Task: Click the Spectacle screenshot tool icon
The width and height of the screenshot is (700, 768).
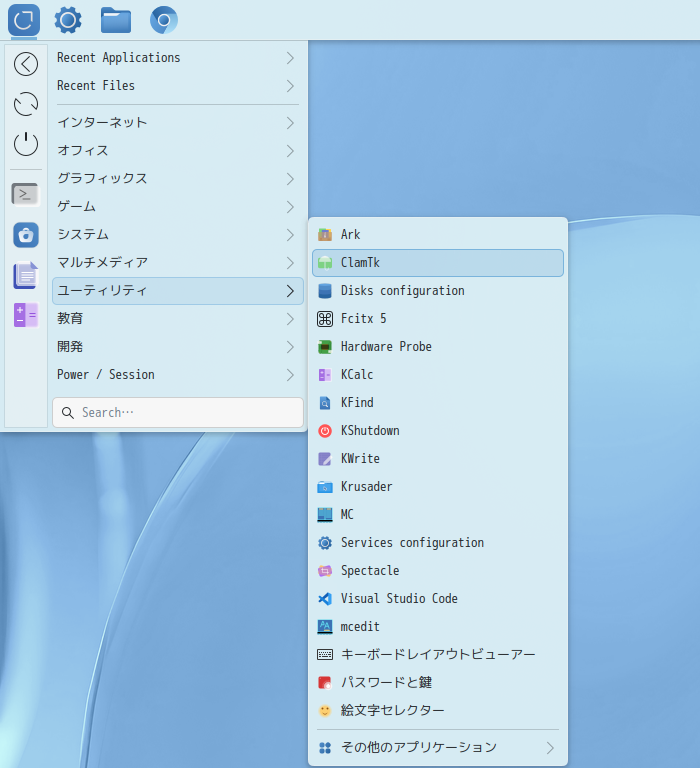Action: [324, 571]
